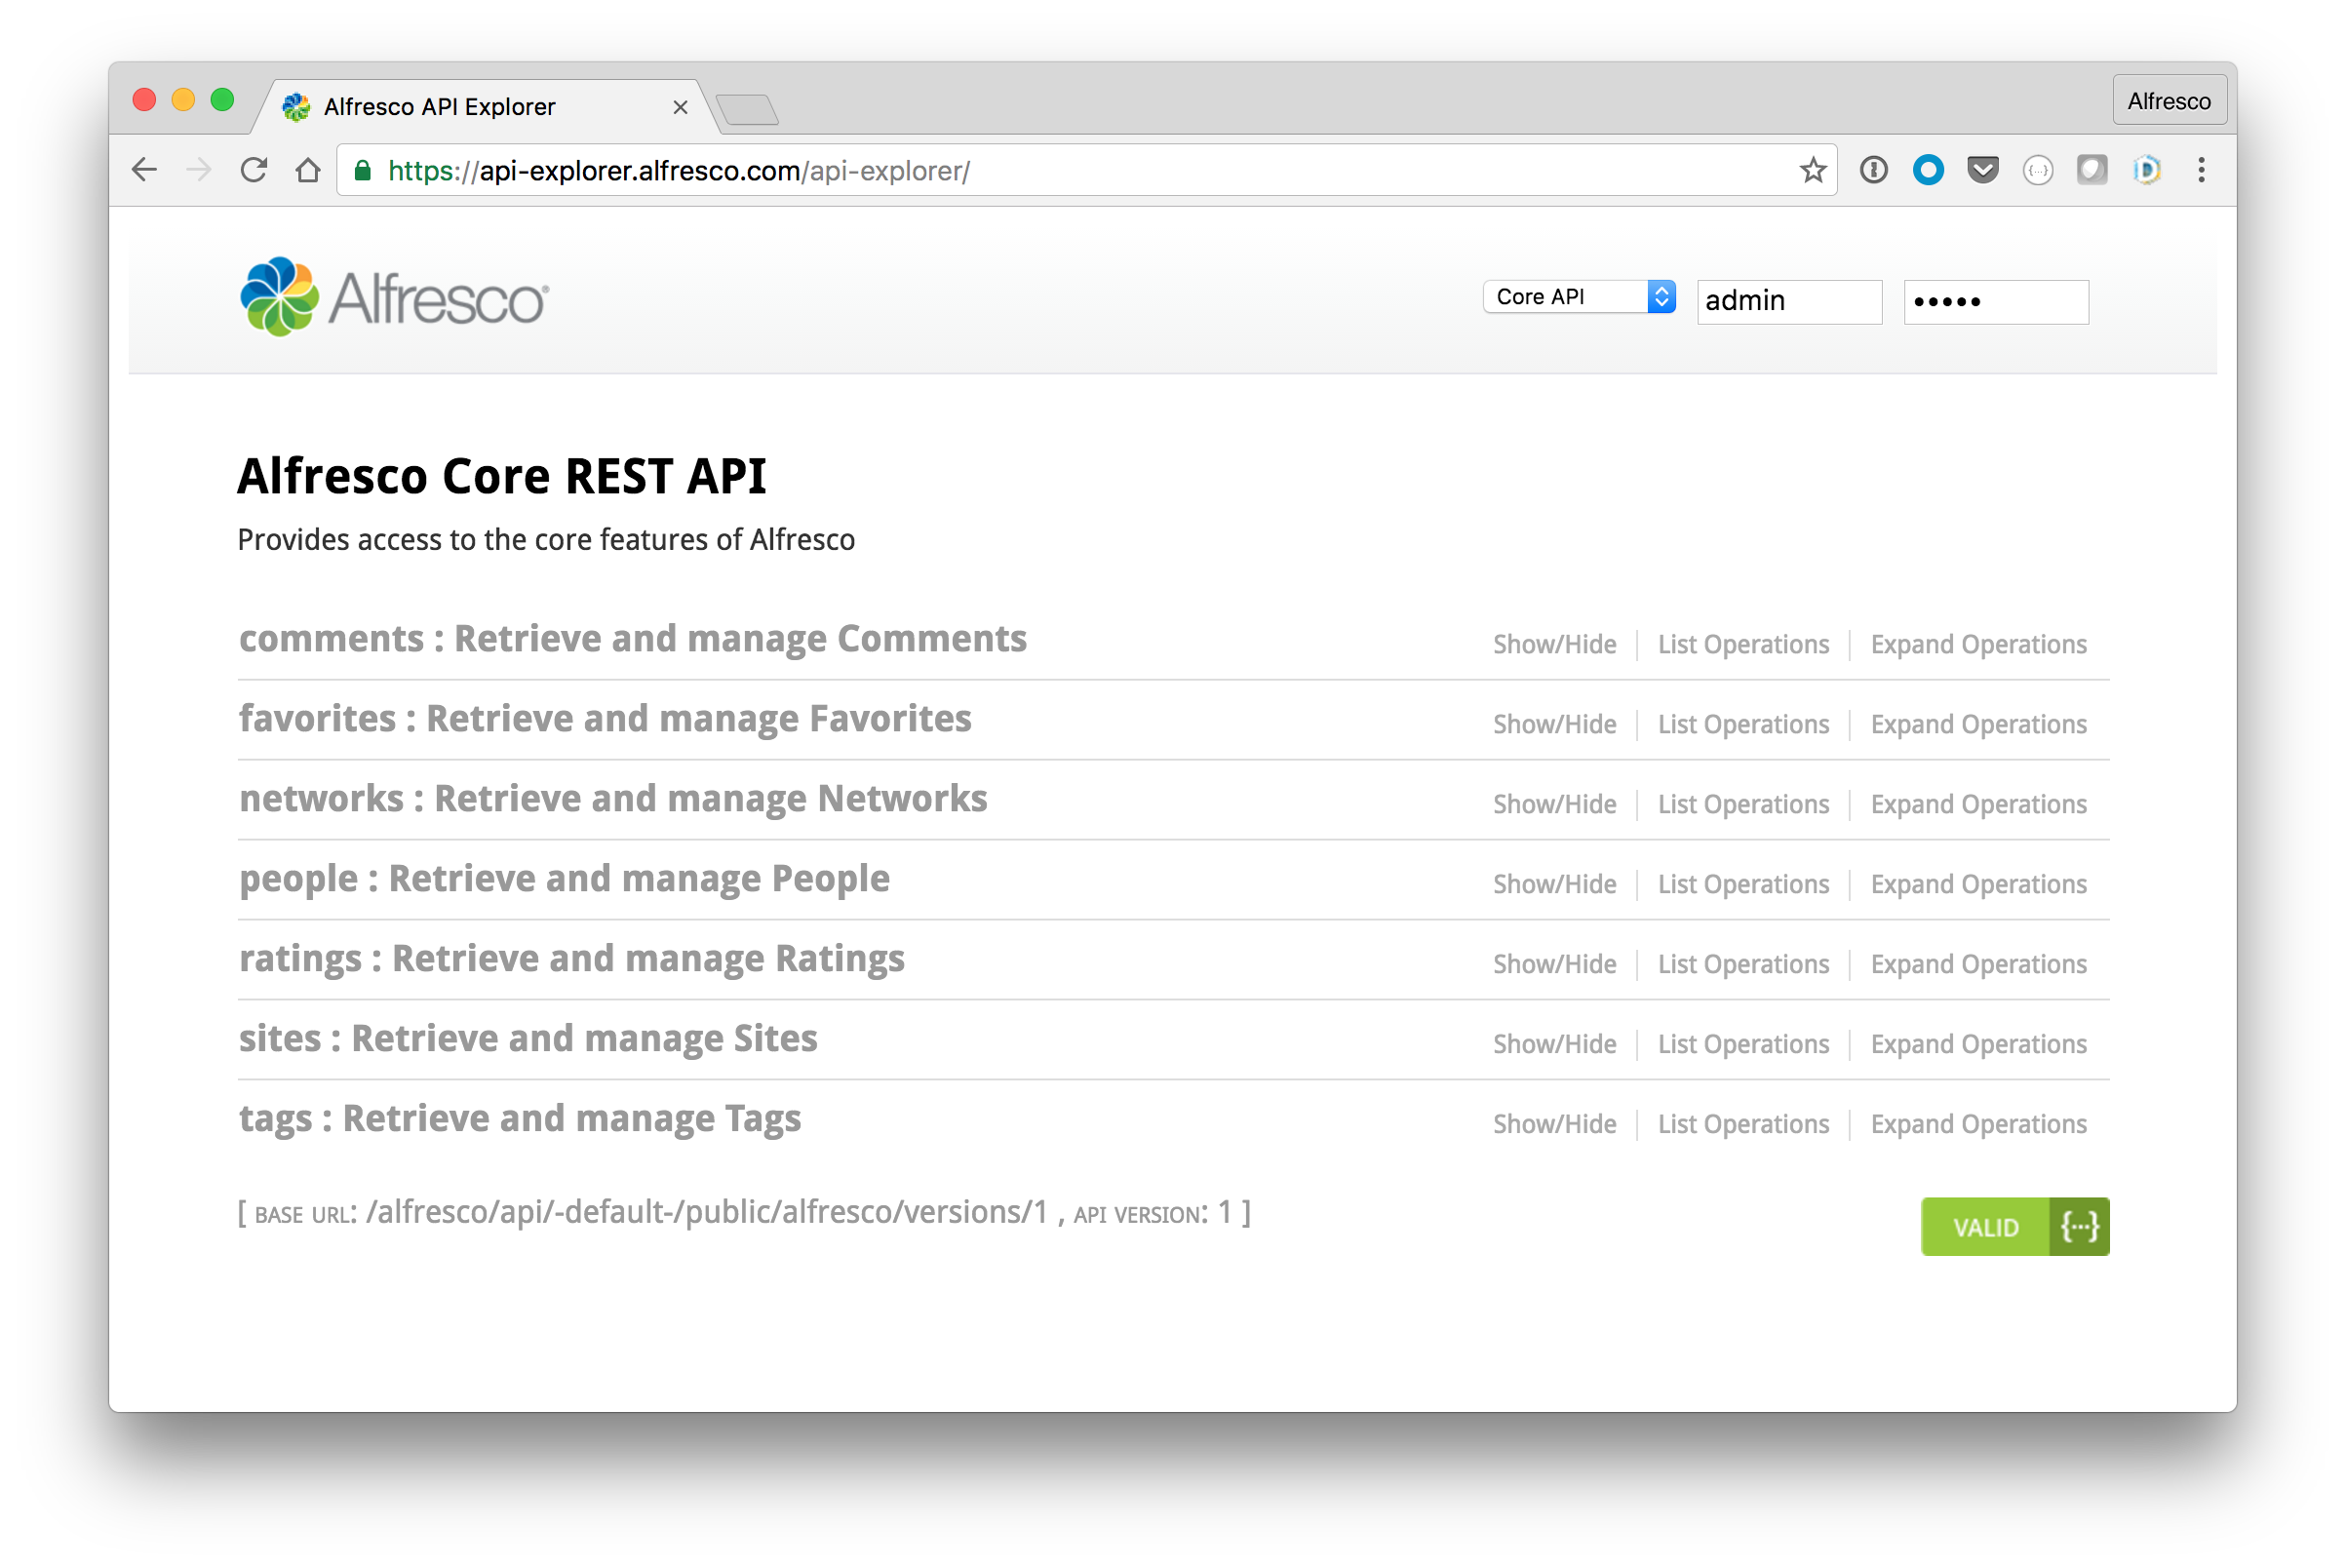Expand Operations for the sites section

point(1978,1045)
